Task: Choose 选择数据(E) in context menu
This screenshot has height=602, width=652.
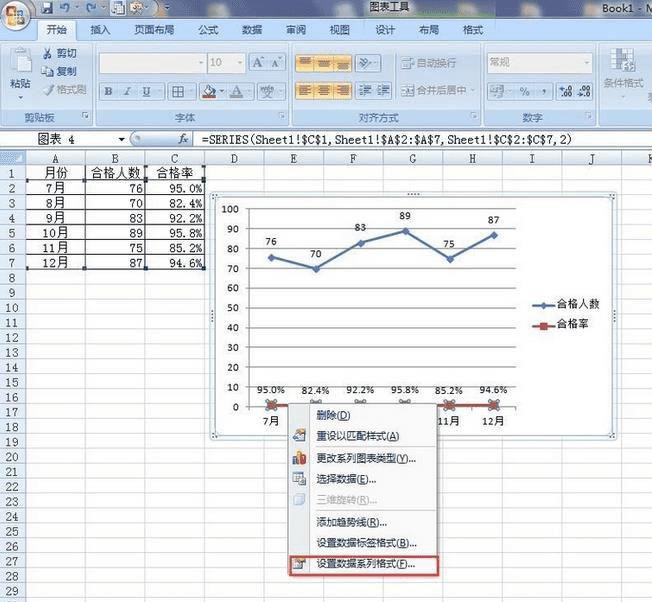Action: (363, 479)
